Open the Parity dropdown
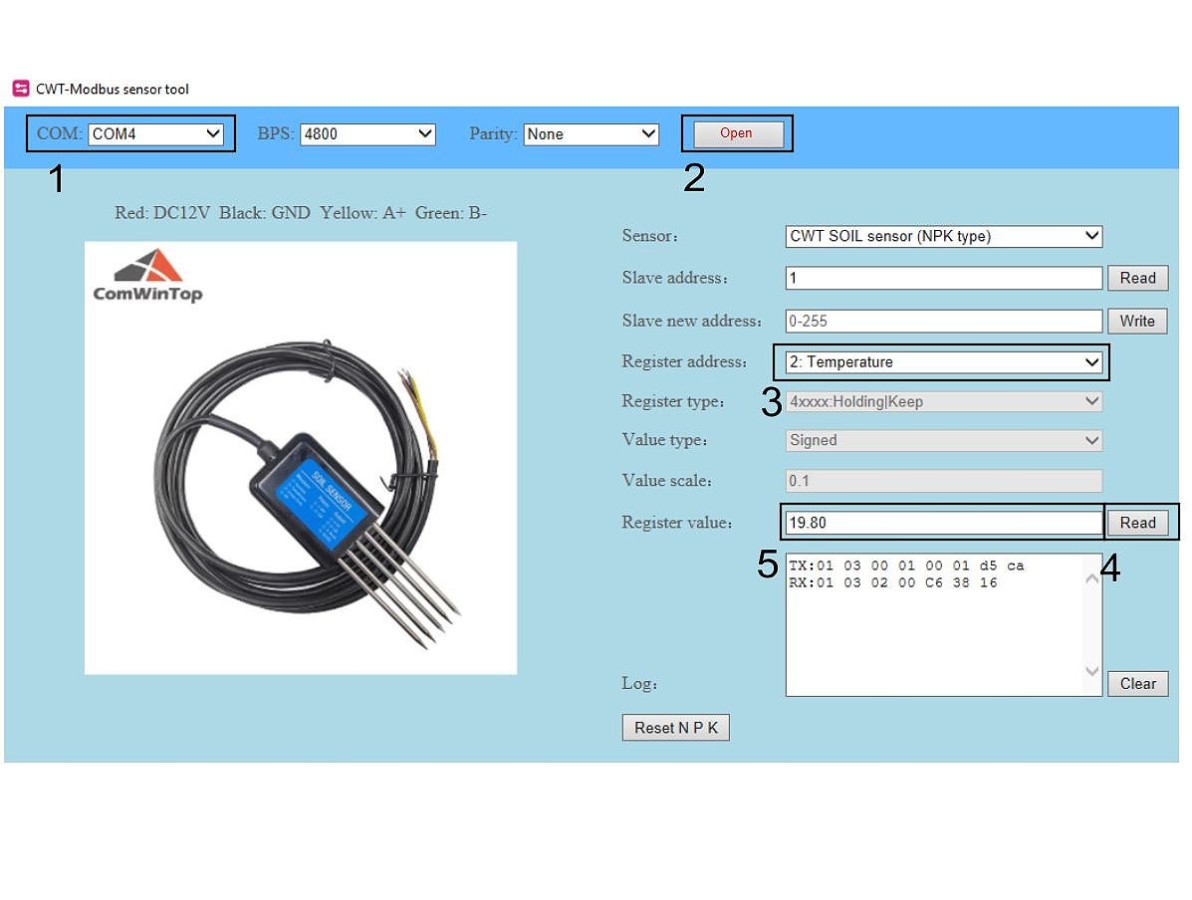1192x900 pixels. pyautogui.click(x=591, y=134)
